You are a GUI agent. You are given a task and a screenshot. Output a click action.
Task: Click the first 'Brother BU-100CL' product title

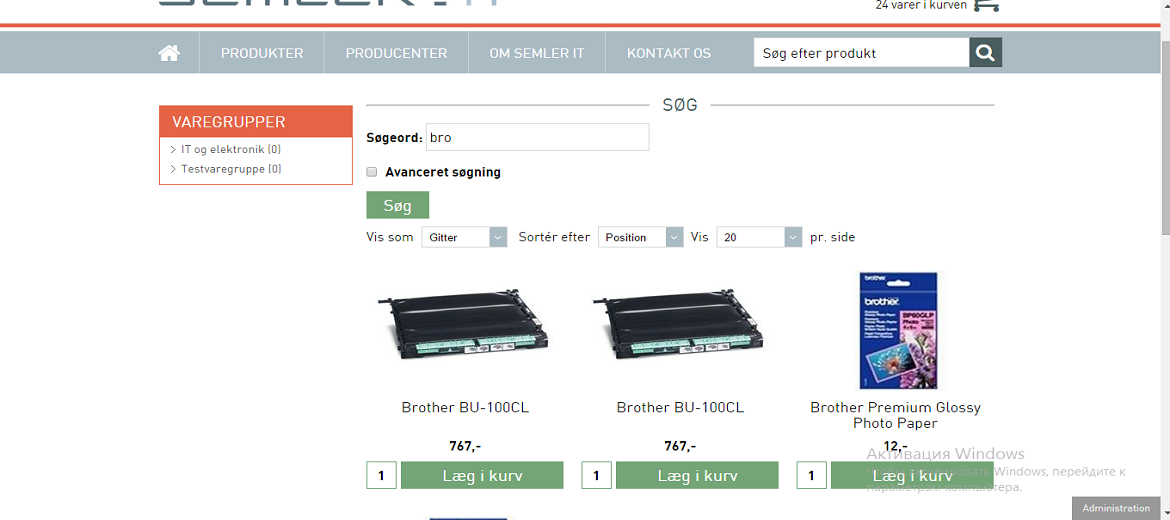pyautogui.click(x=465, y=408)
